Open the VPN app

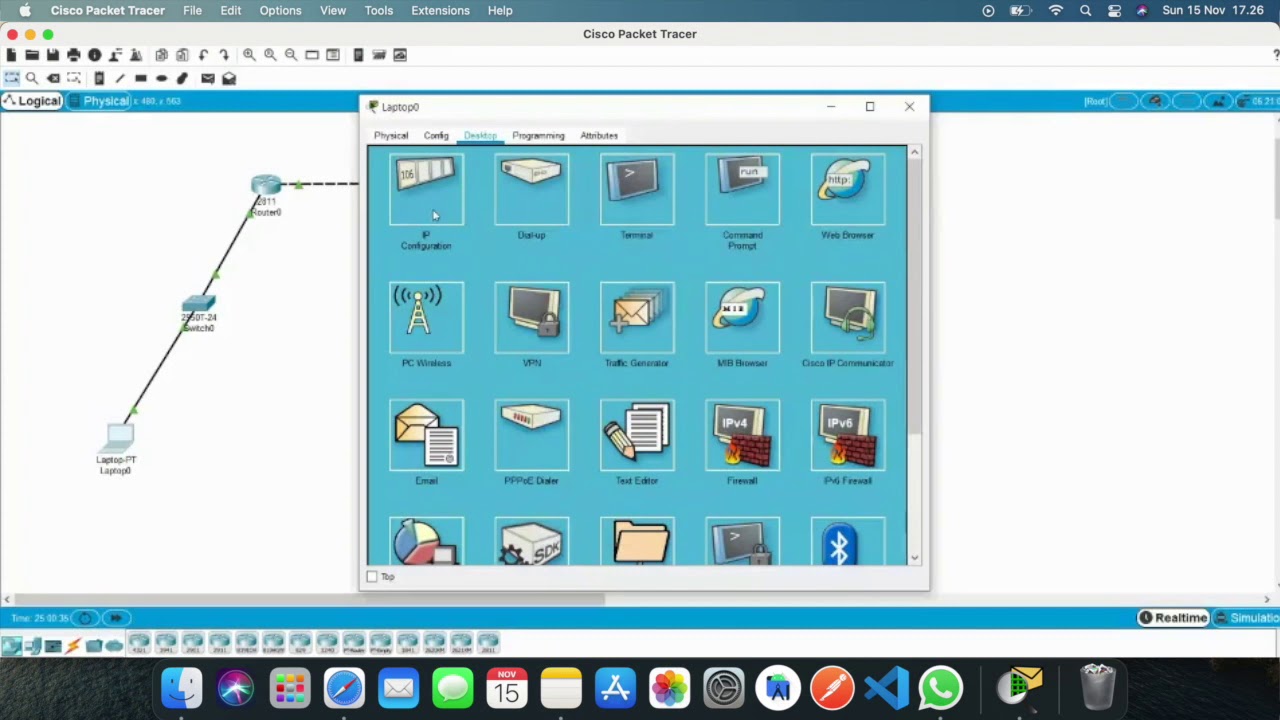pos(531,318)
